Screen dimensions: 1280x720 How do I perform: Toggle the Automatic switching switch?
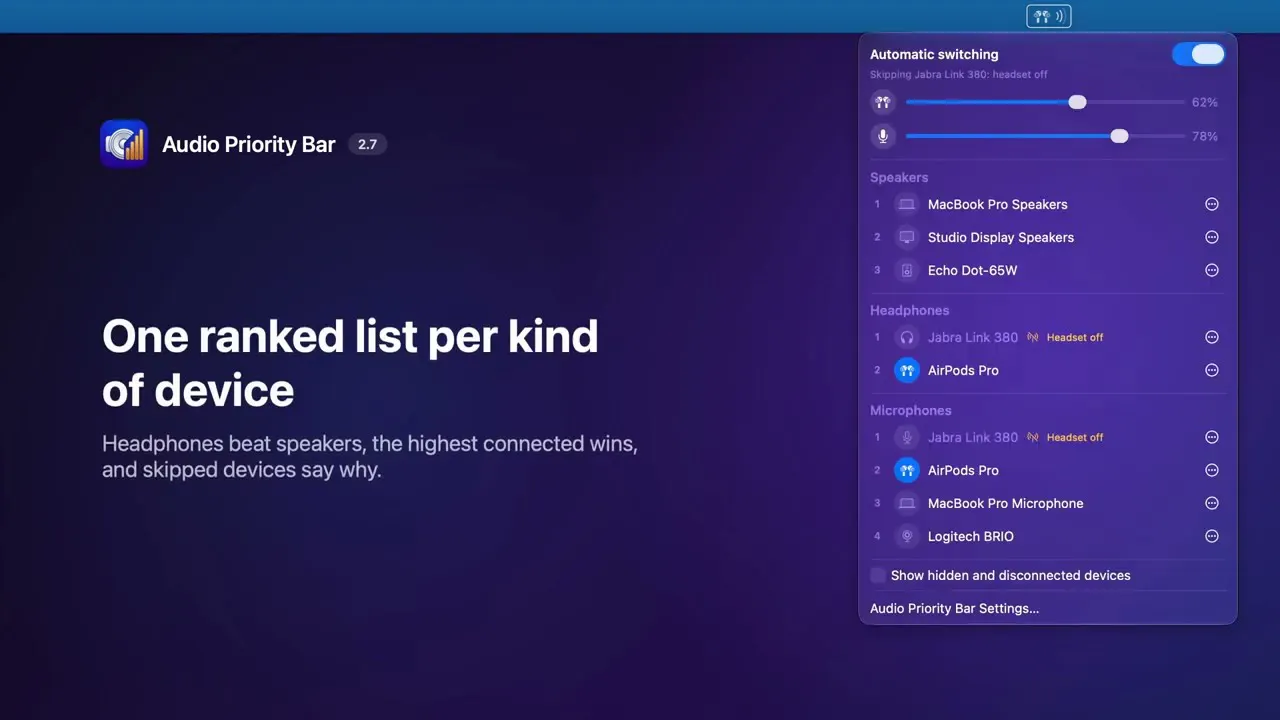point(1199,54)
